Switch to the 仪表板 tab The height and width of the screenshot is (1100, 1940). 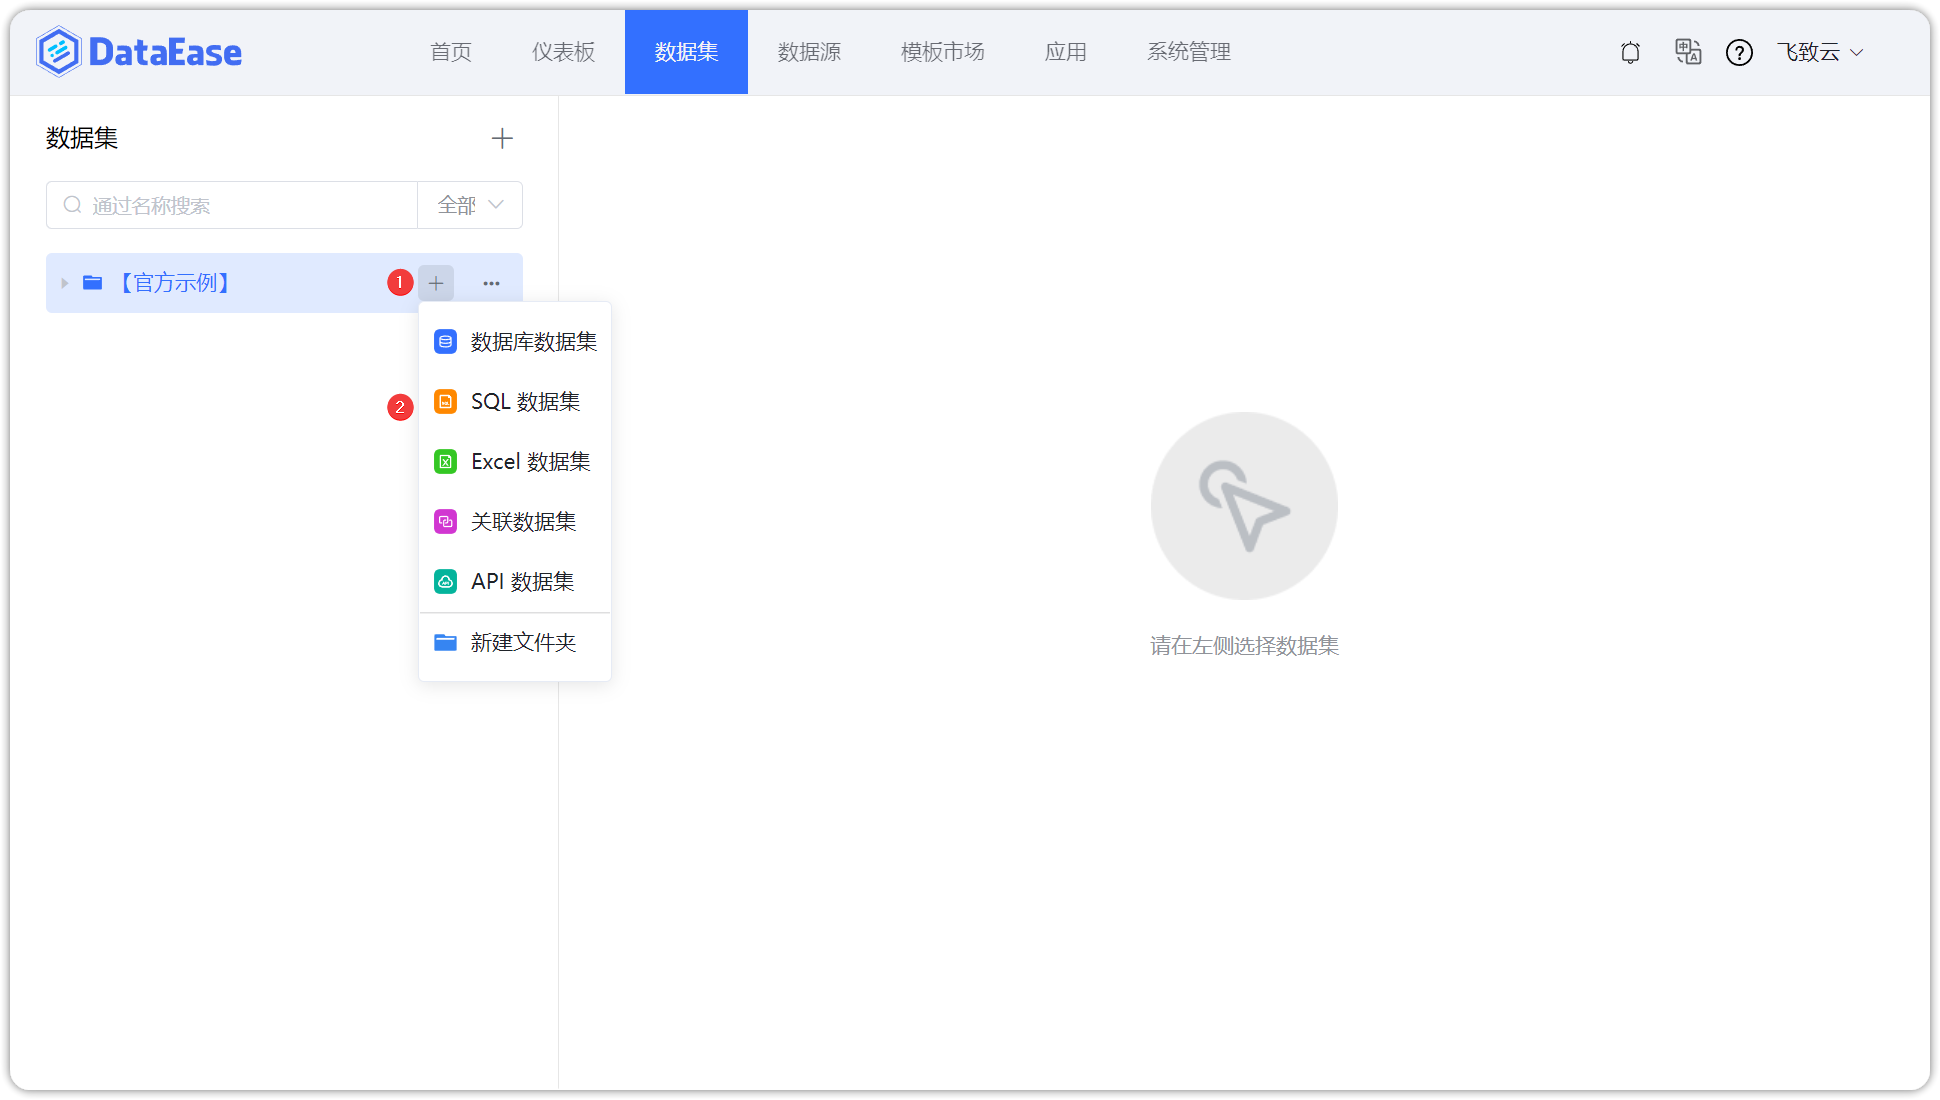[563, 52]
